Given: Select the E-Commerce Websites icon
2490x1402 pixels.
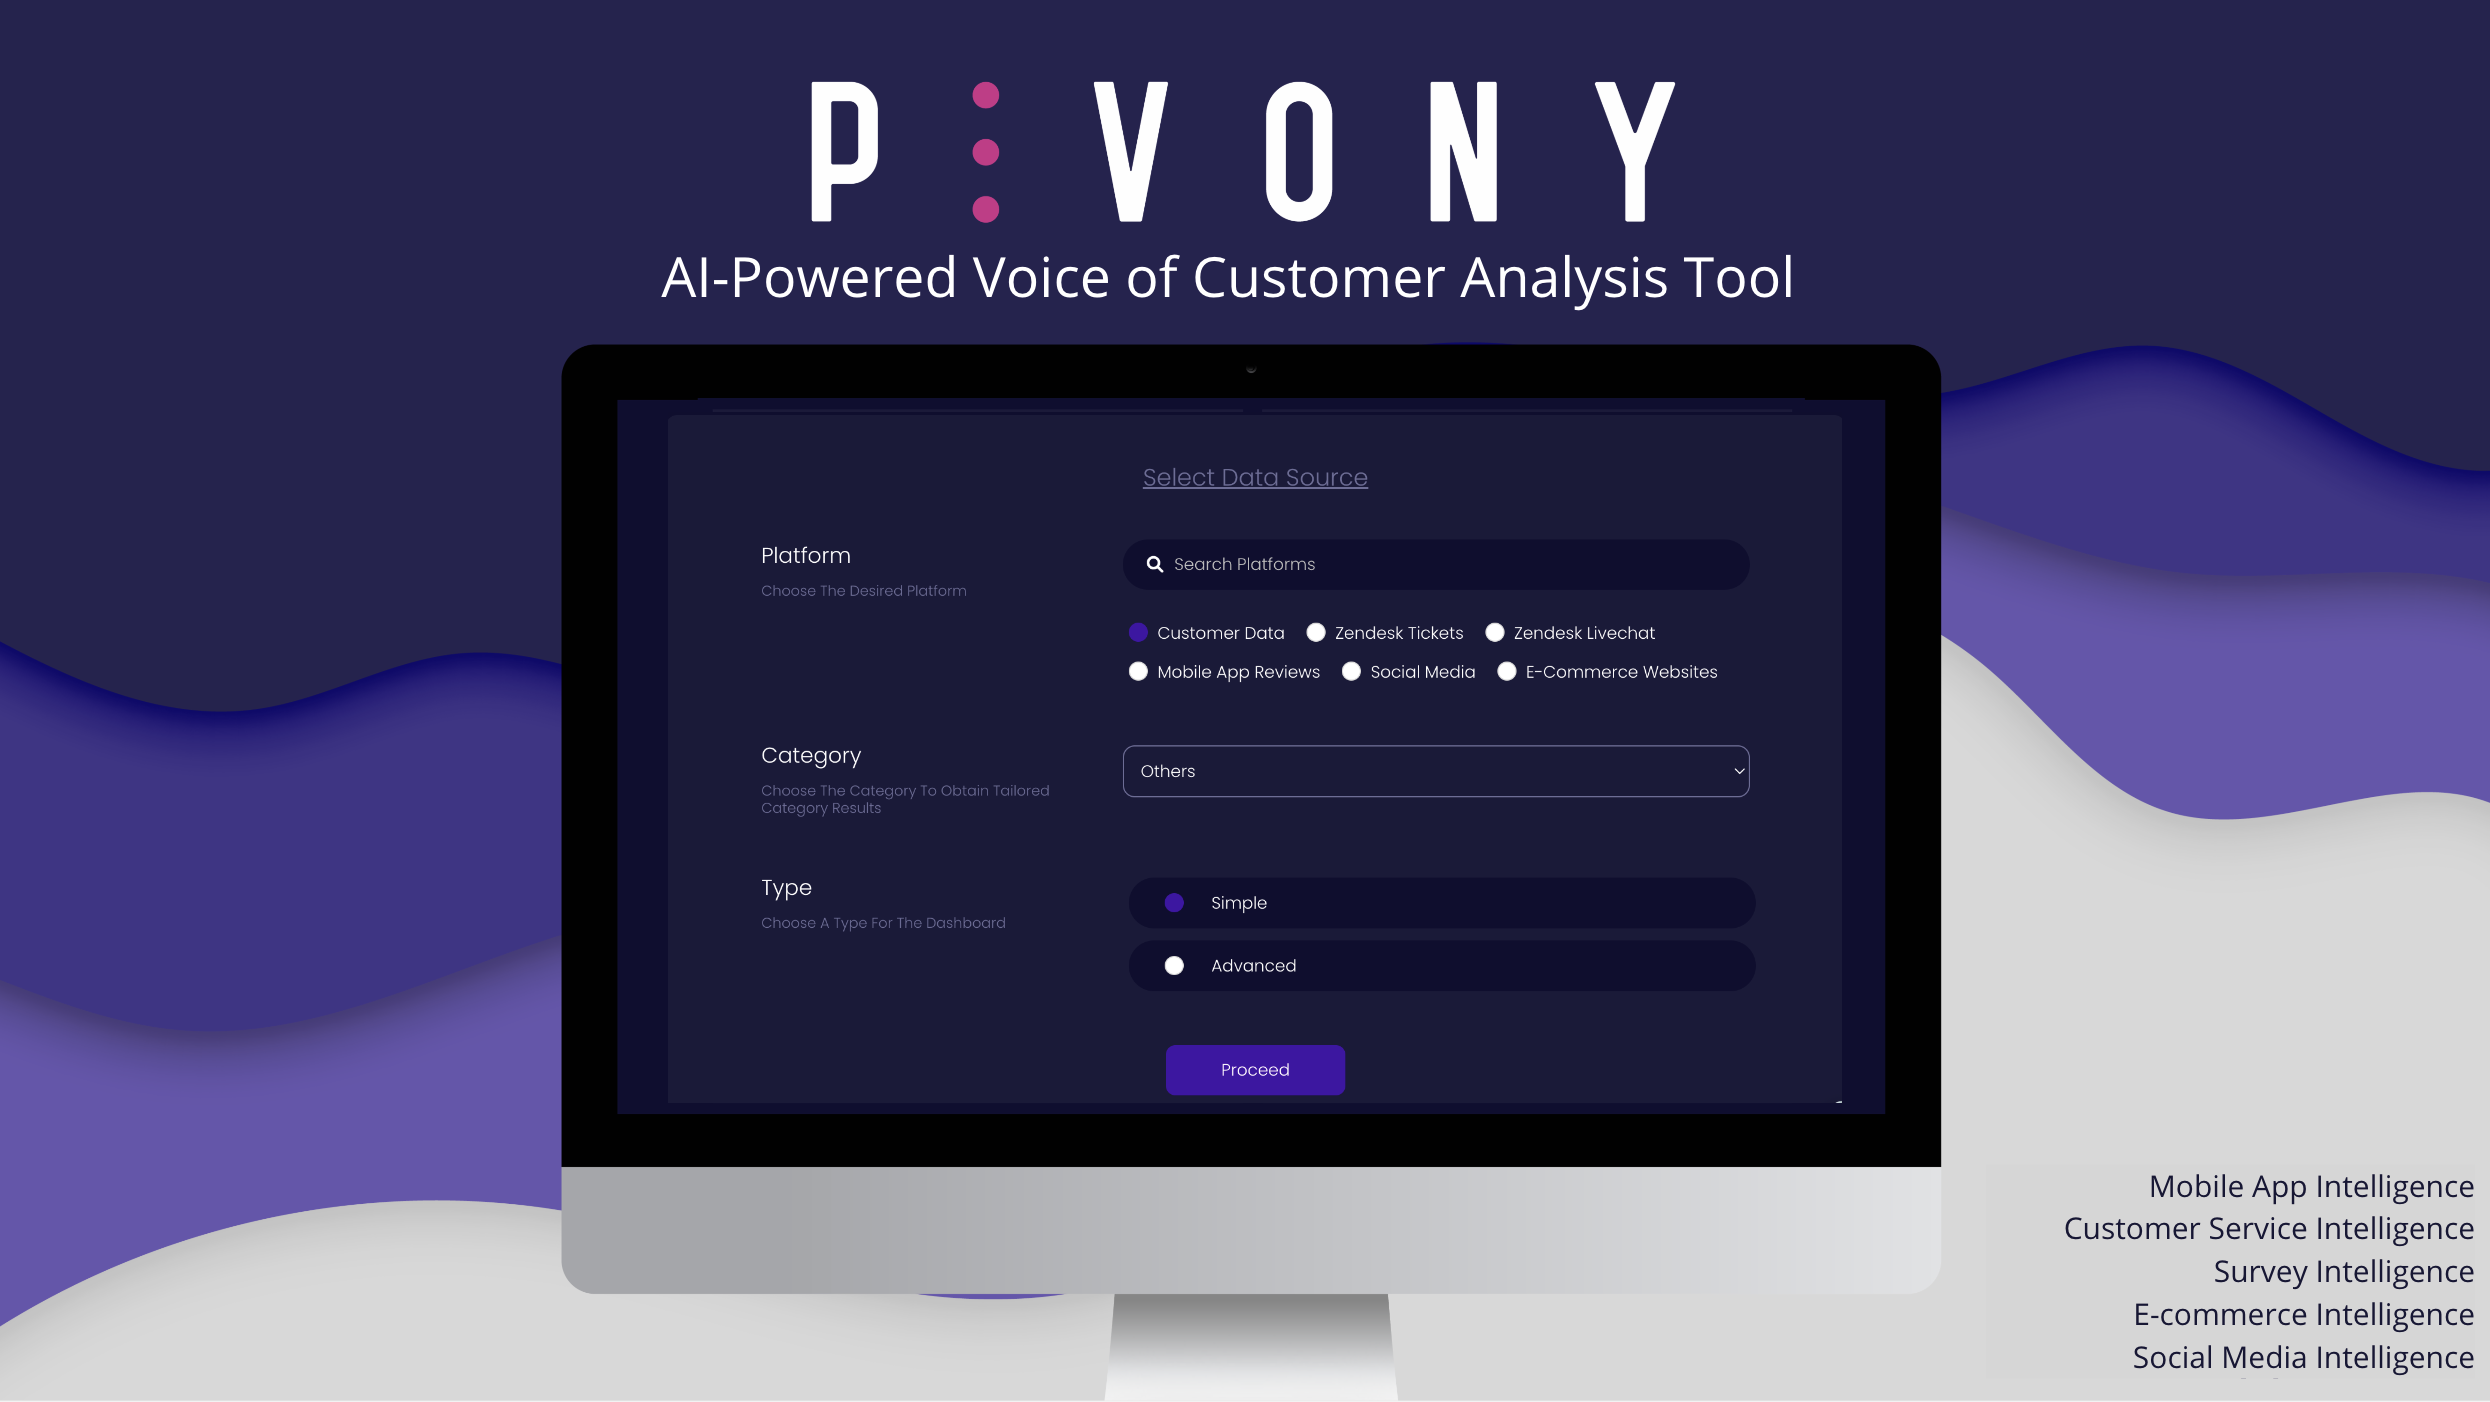Looking at the screenshot, I should point(1503,670).
